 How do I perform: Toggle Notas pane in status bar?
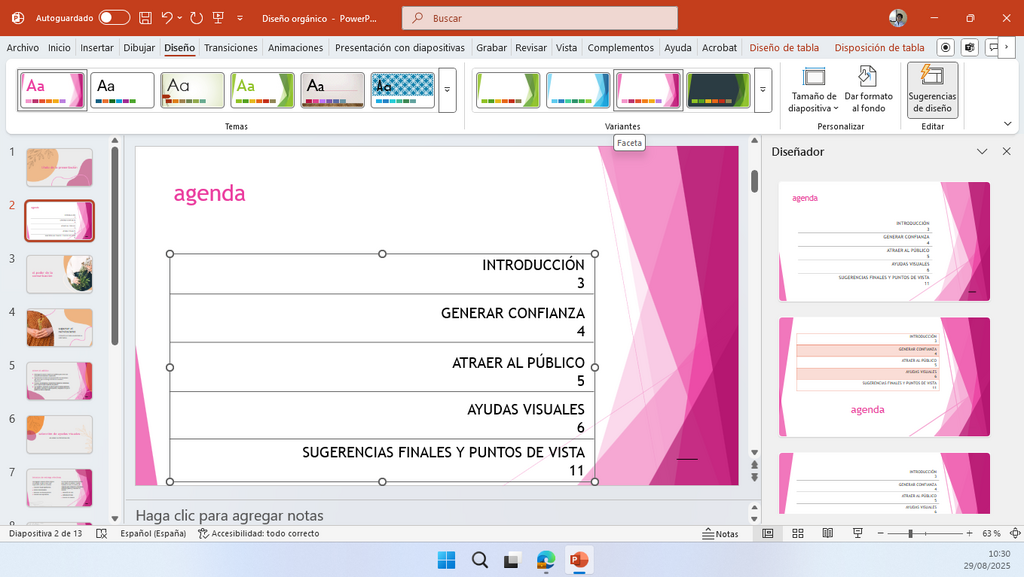pyautogui.click(x=720, y=534)
